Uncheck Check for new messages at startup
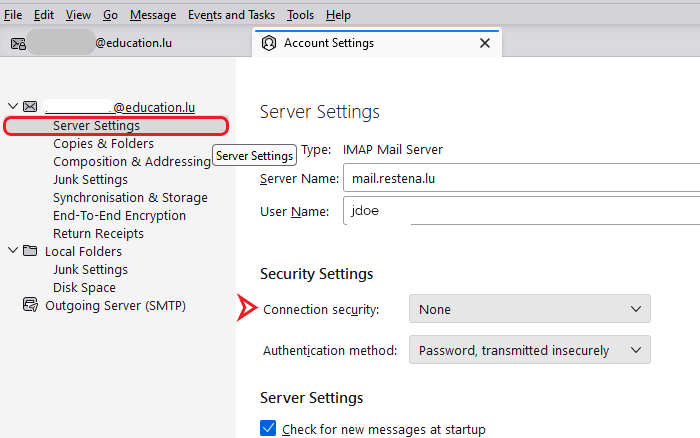The image size is (700, 438). point(268,429)
